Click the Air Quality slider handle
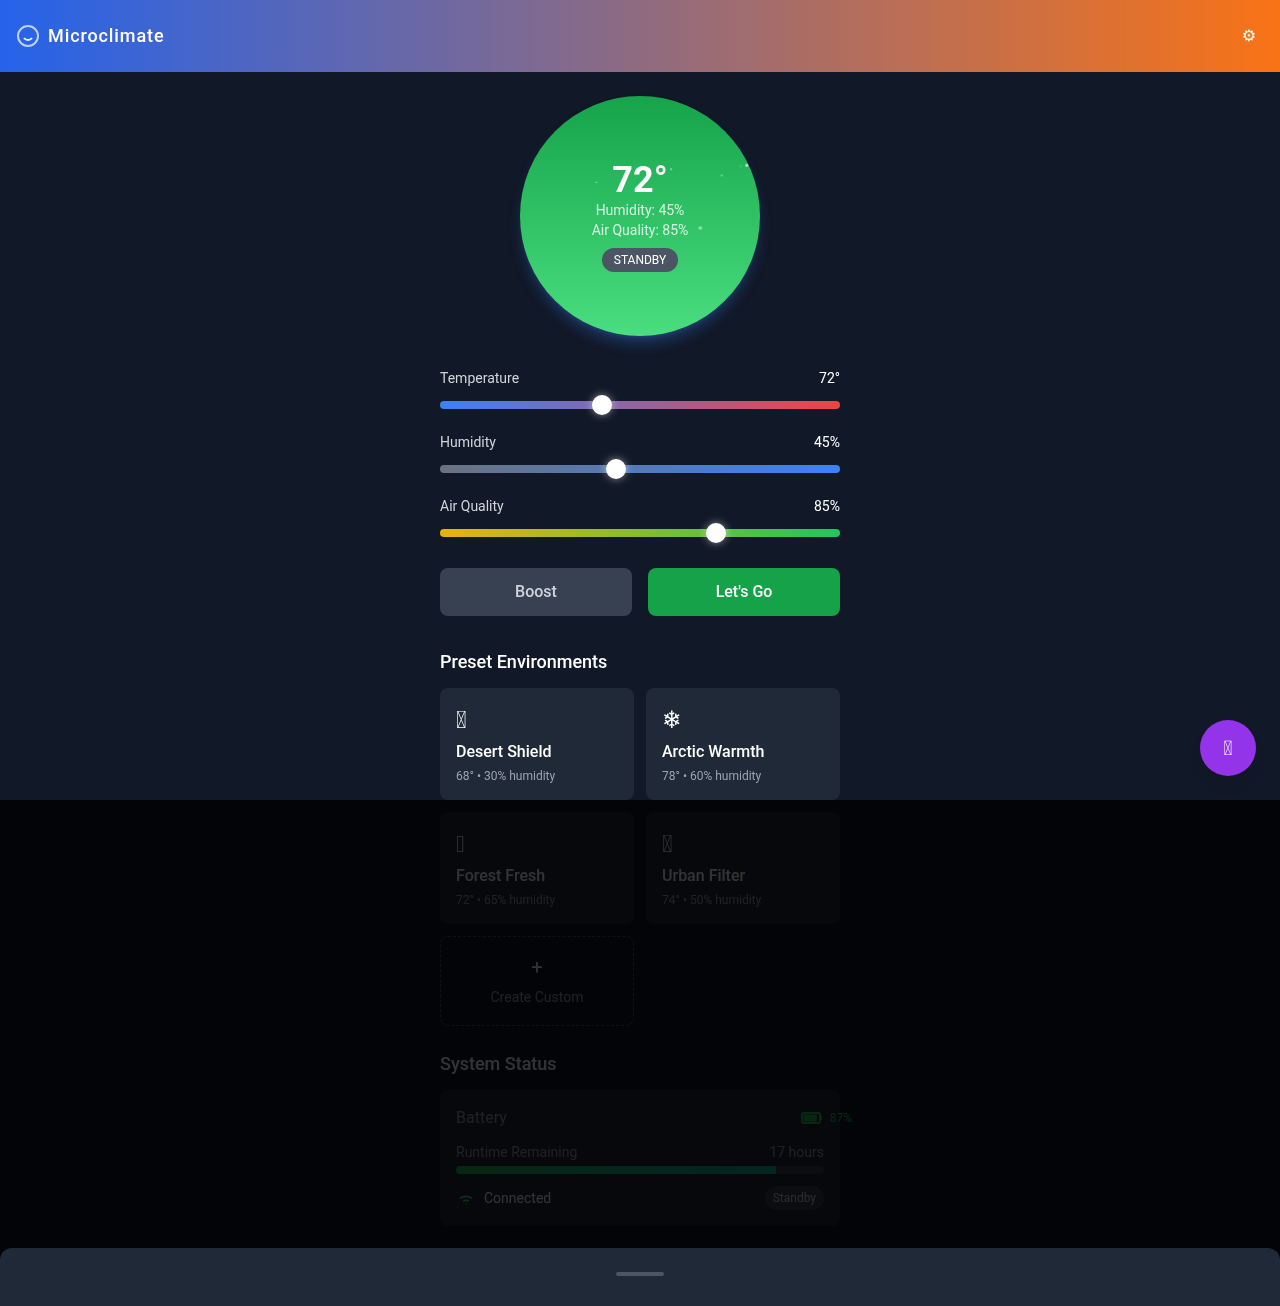 tap(715, 533)
